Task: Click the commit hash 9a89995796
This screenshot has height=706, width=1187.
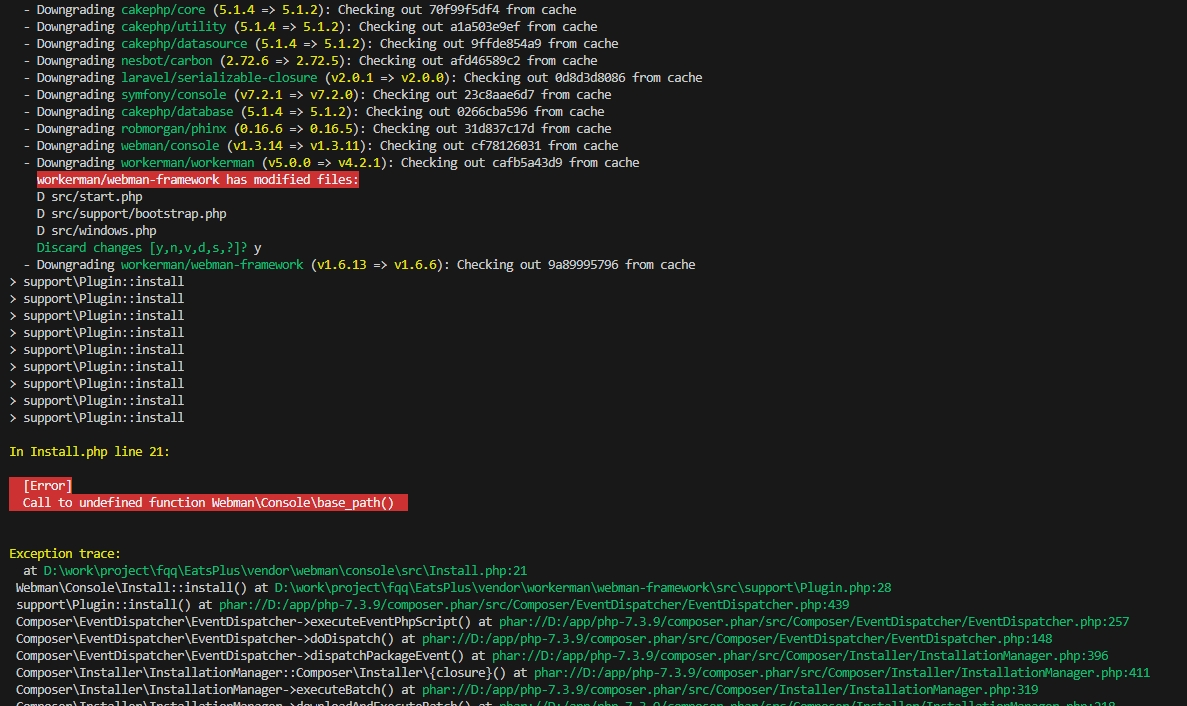Action: point(583,265)
